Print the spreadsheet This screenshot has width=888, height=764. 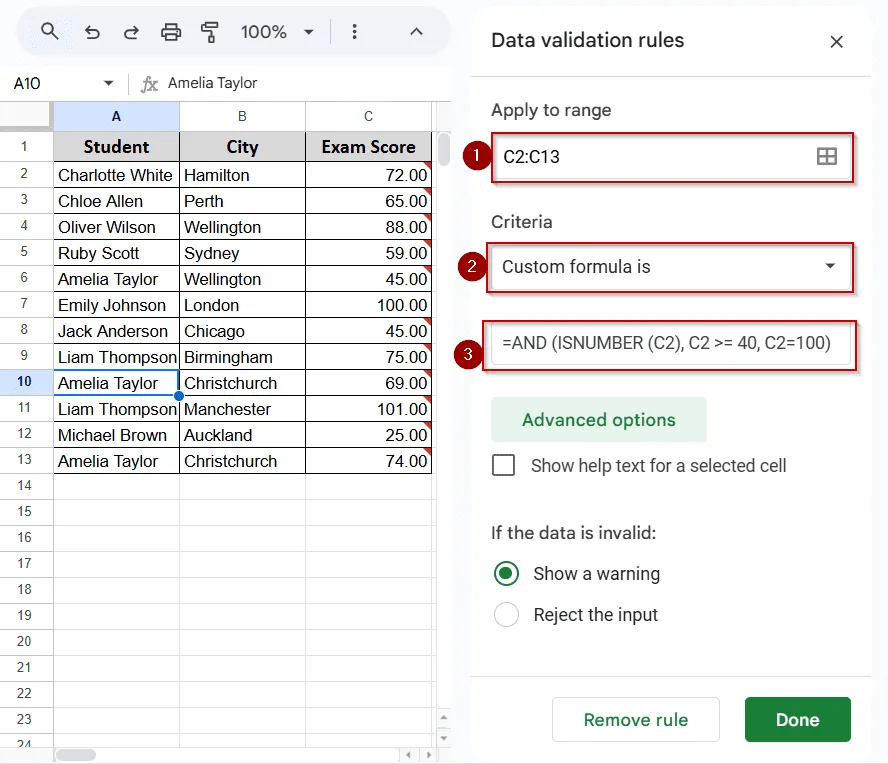click(171, 32)
